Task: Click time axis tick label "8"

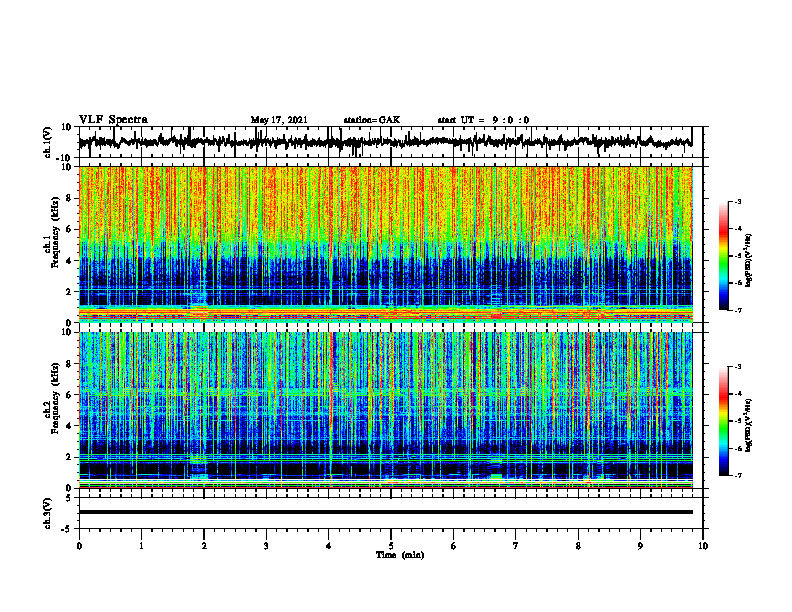Action: (x=578, y=546)
